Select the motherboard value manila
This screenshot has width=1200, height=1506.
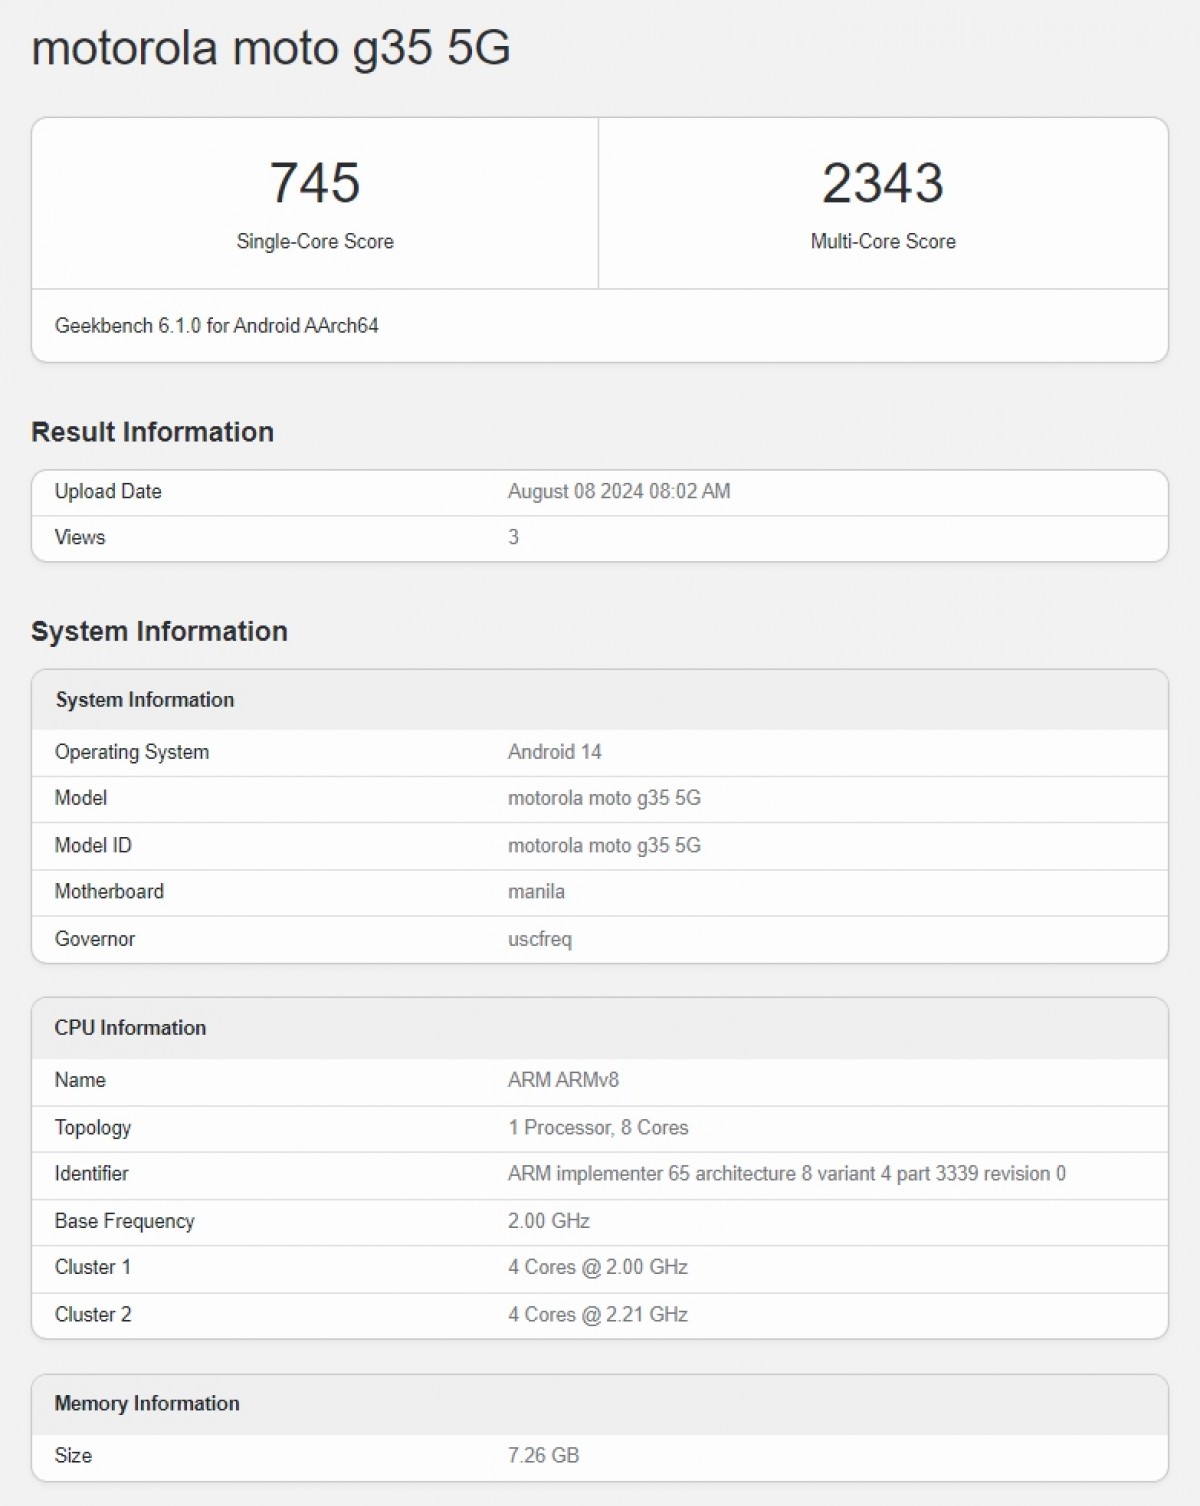pyautogui.click(x=536, y=891)
